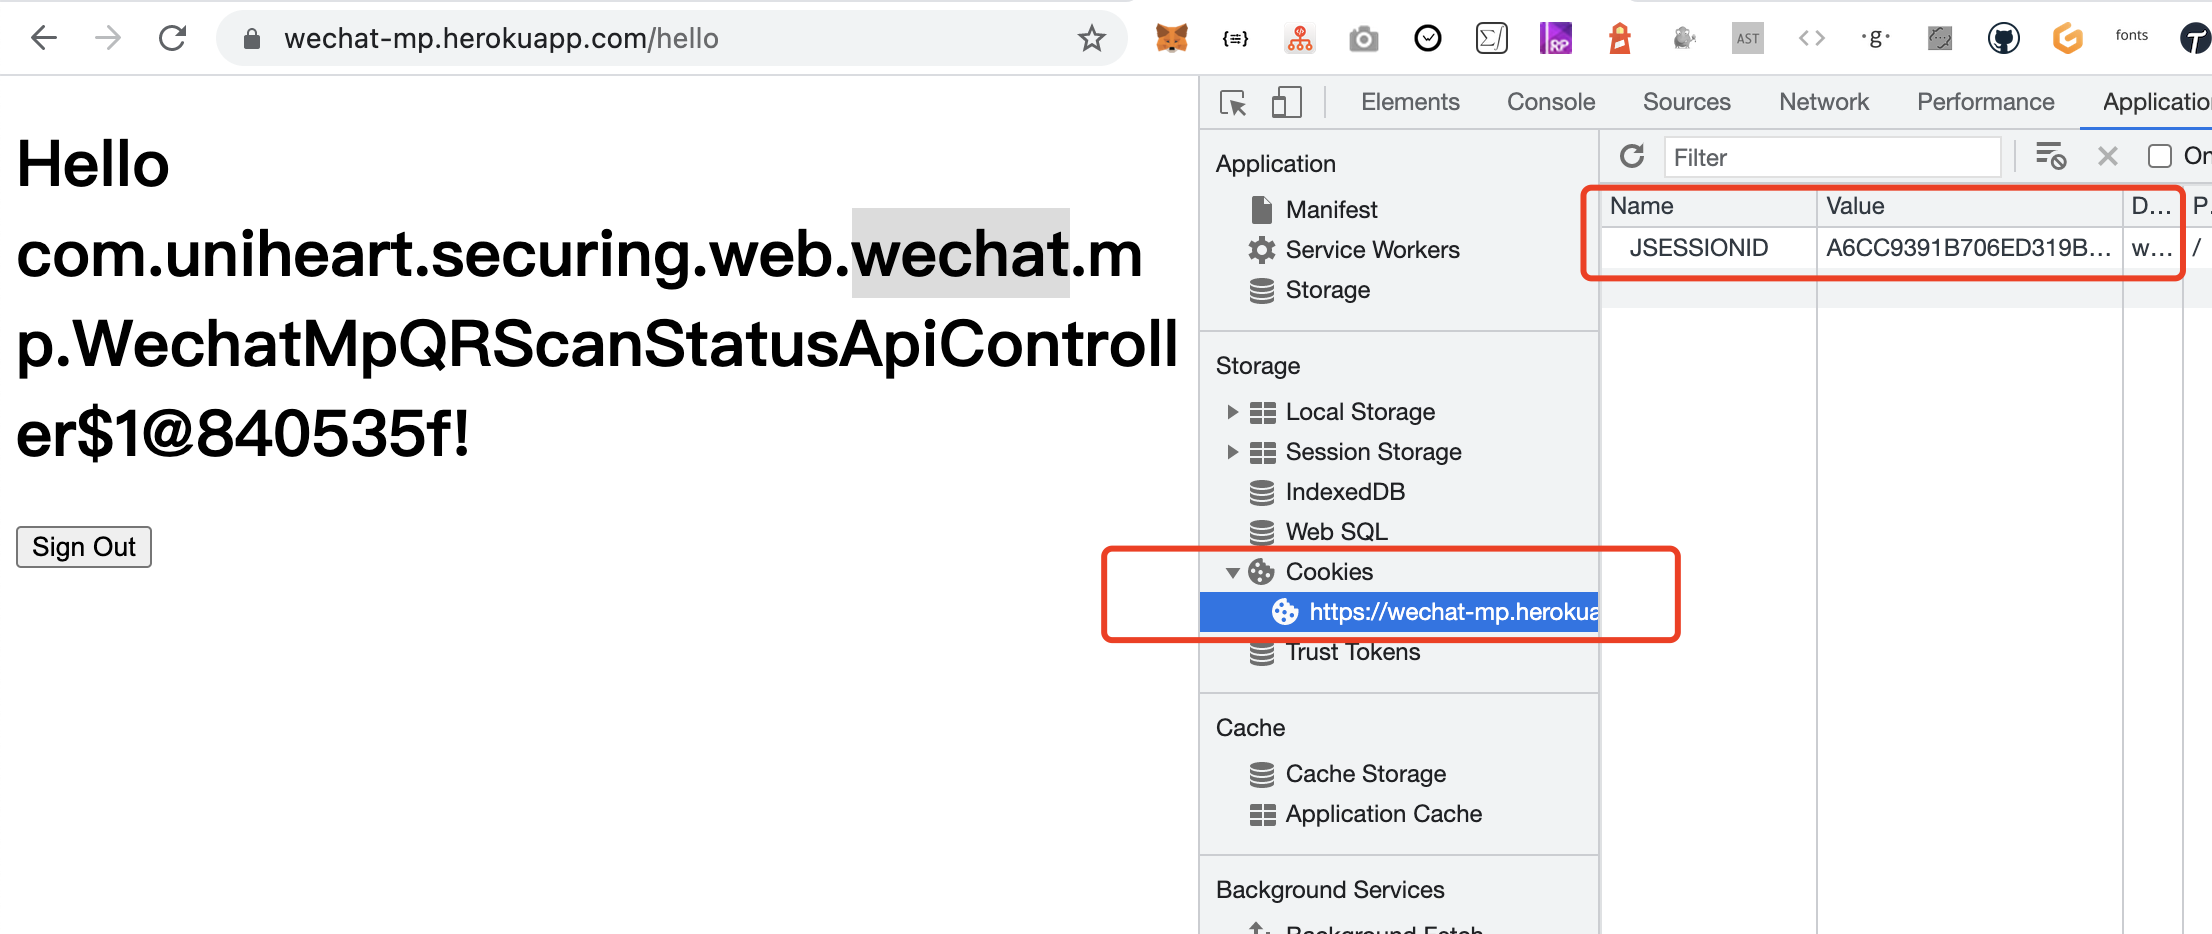Click the MetaMask fox extension icon
The image size is (2212, 934).
(x=1171, y=39)
